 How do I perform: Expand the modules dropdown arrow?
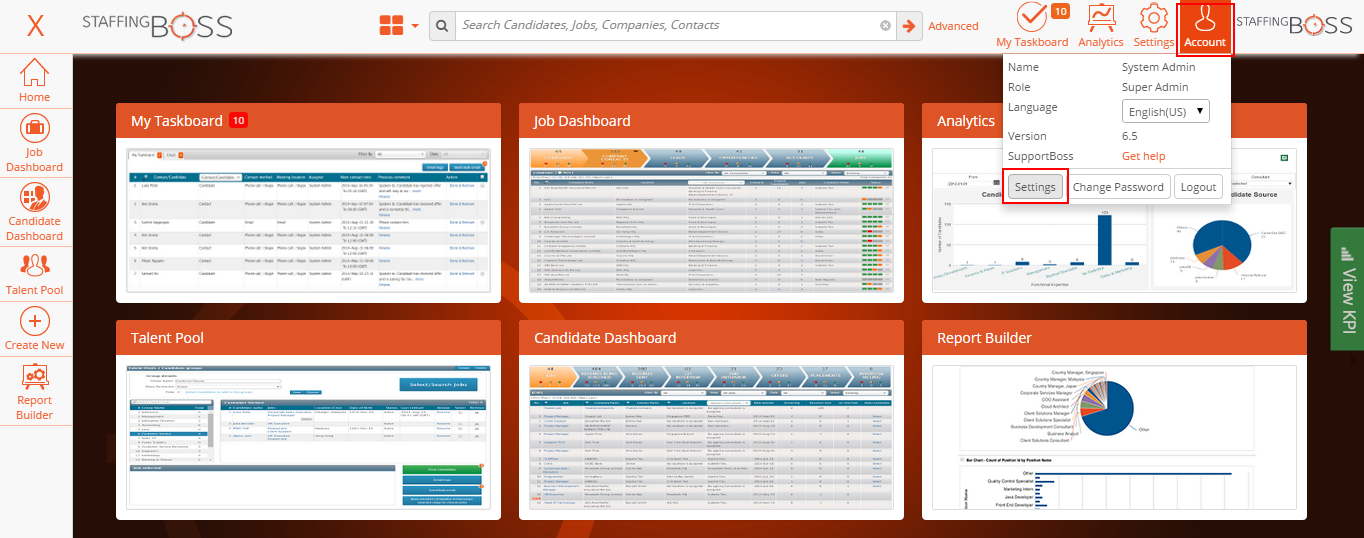tap(415, 26)
